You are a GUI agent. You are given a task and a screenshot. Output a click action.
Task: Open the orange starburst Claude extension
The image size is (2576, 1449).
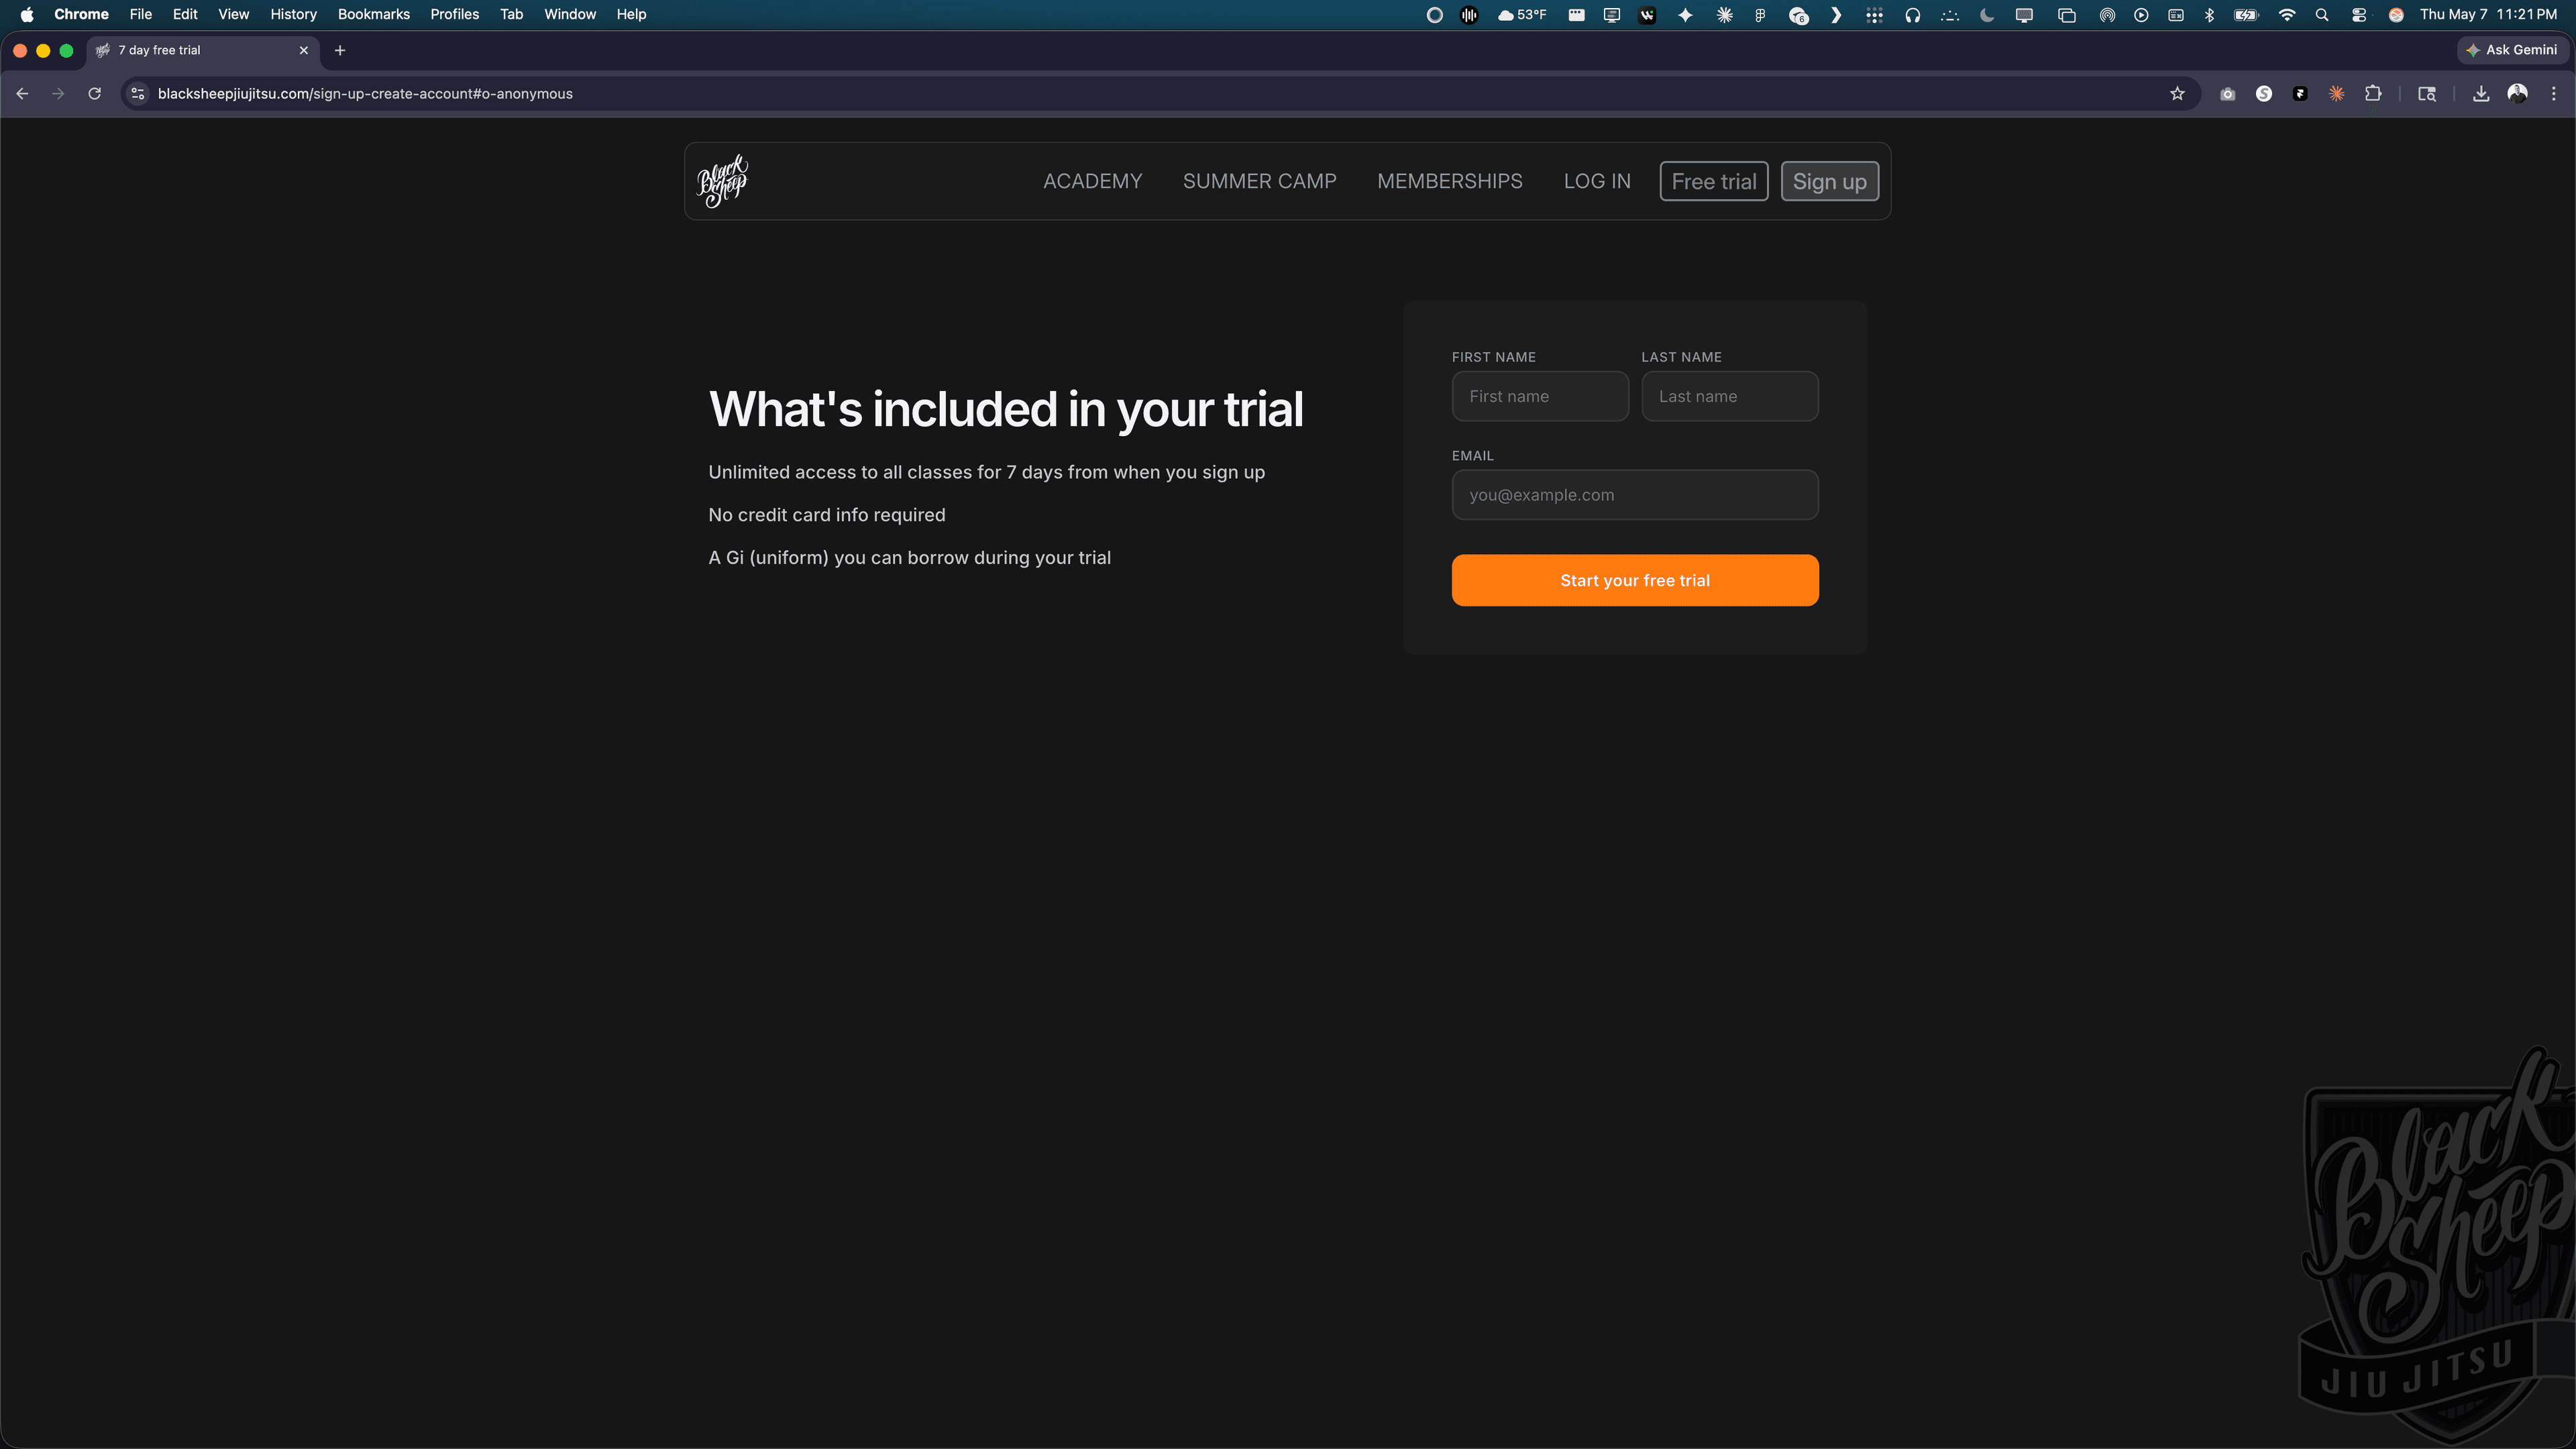tap(2336, 94)
